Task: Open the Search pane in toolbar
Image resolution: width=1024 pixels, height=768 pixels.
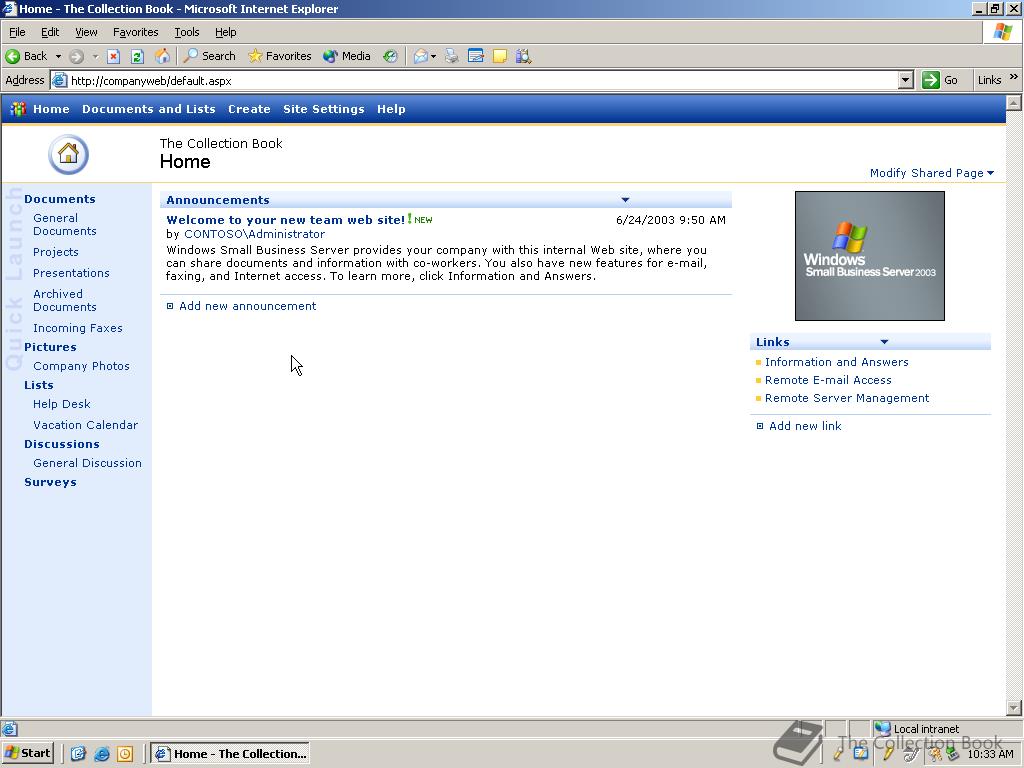Action: click(209, 56)
